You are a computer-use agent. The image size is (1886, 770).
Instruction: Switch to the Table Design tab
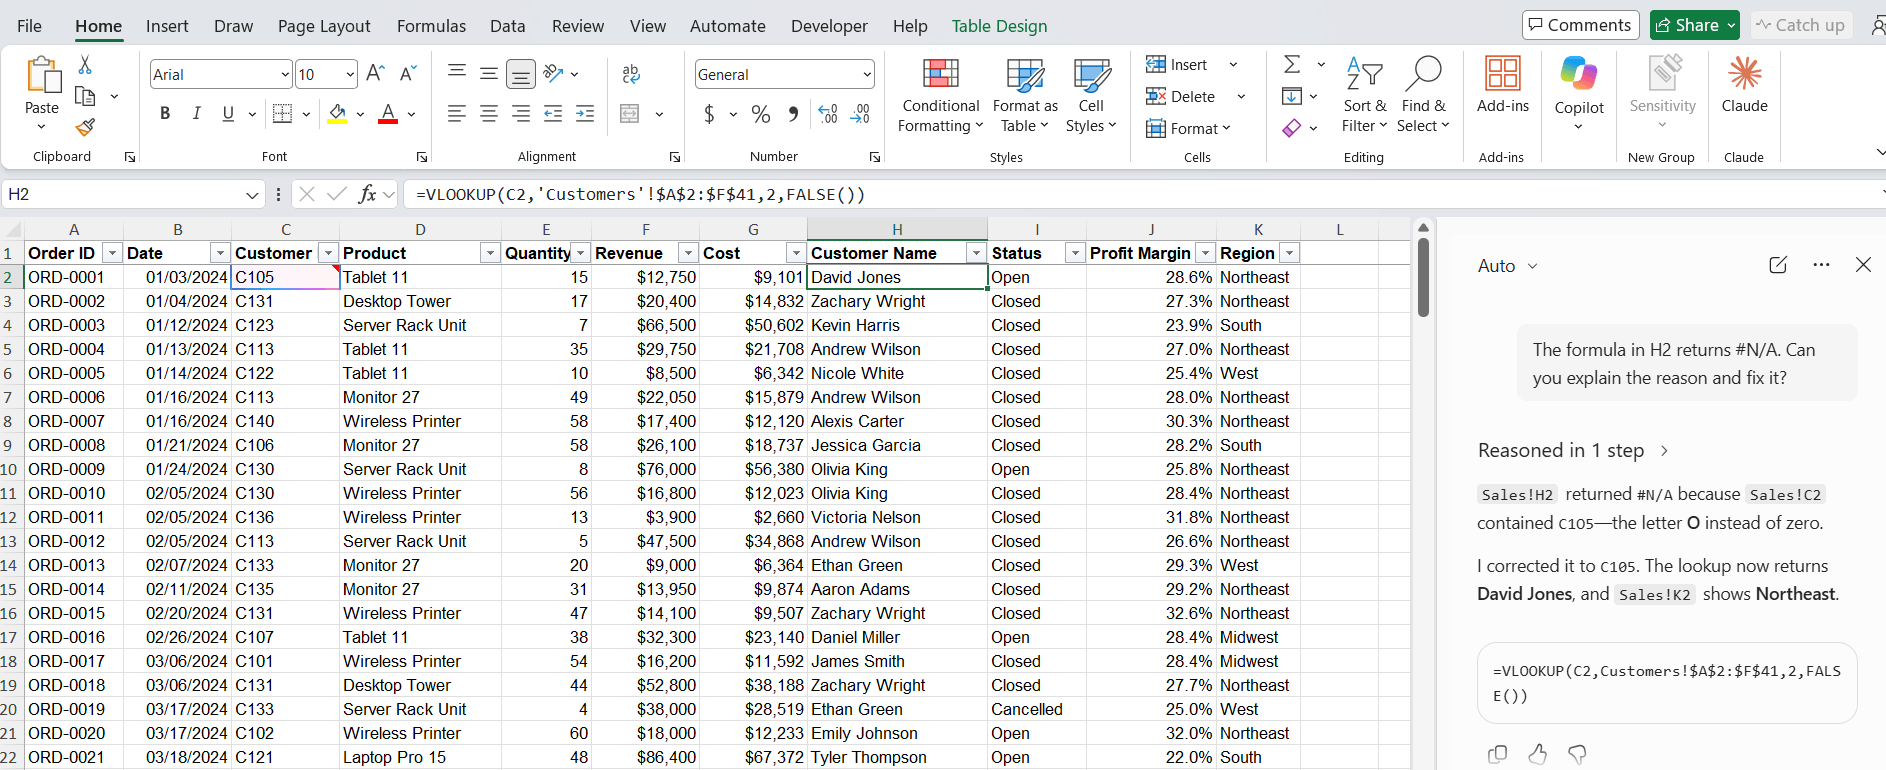(999, 26)
